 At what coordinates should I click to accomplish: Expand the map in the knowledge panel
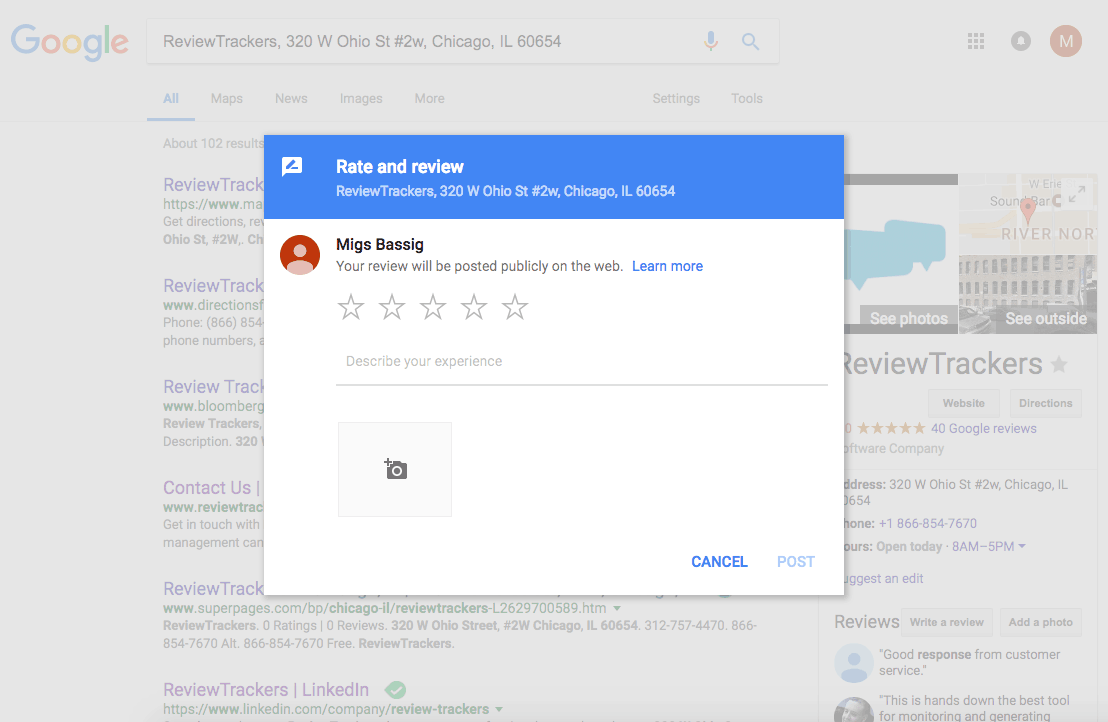[1077, 193]
